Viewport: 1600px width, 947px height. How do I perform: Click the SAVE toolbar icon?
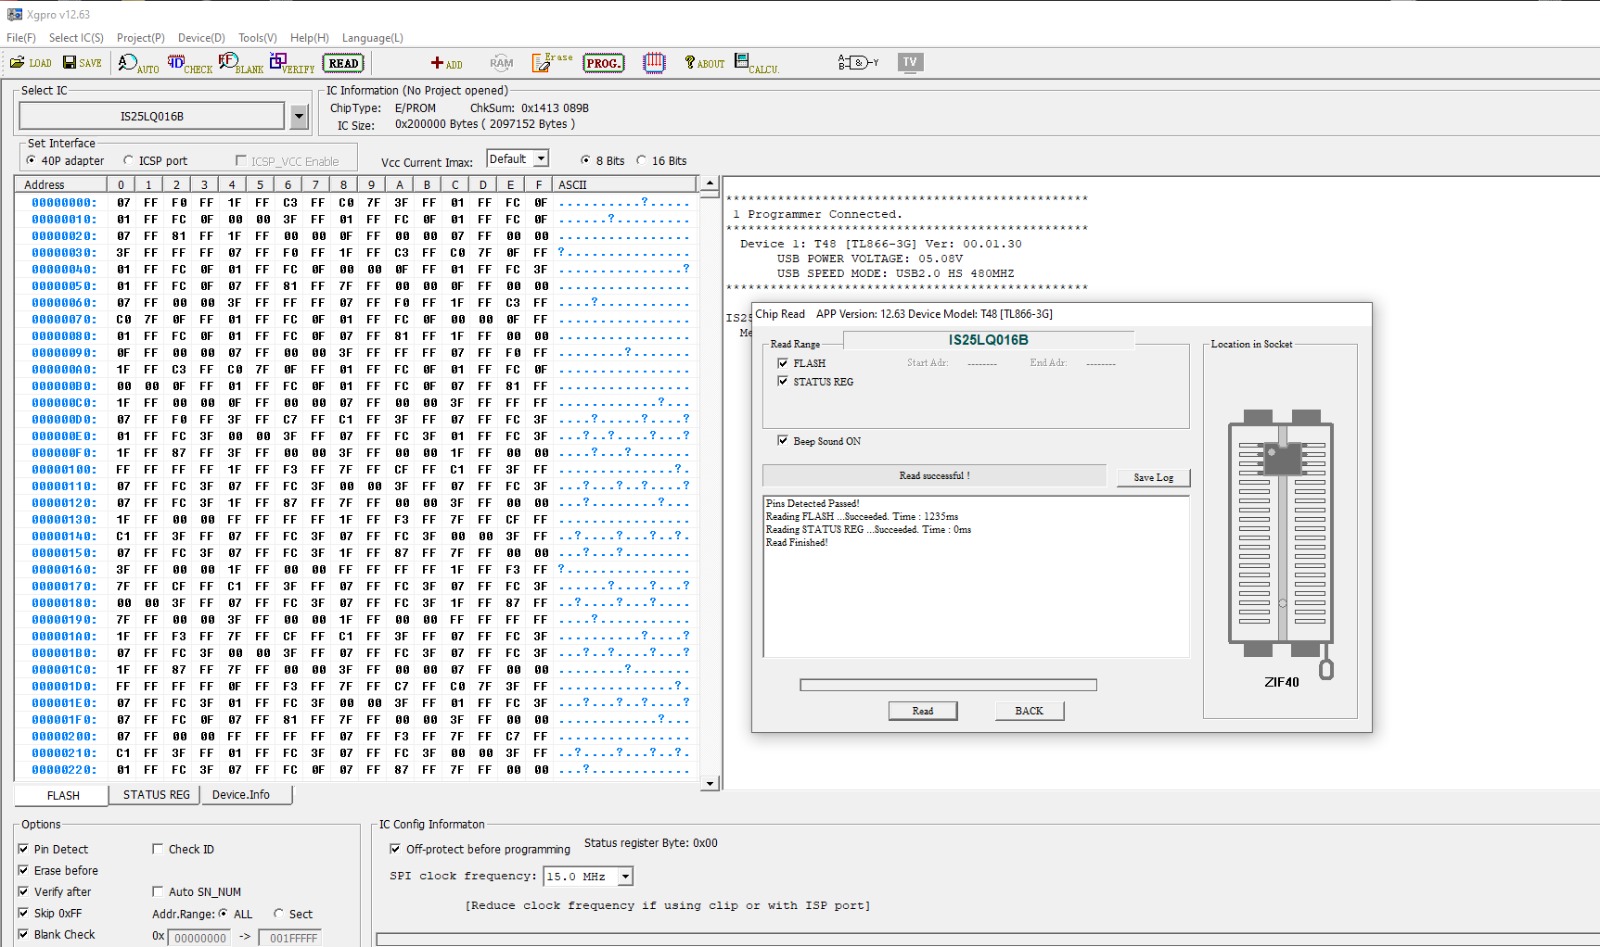82,63
